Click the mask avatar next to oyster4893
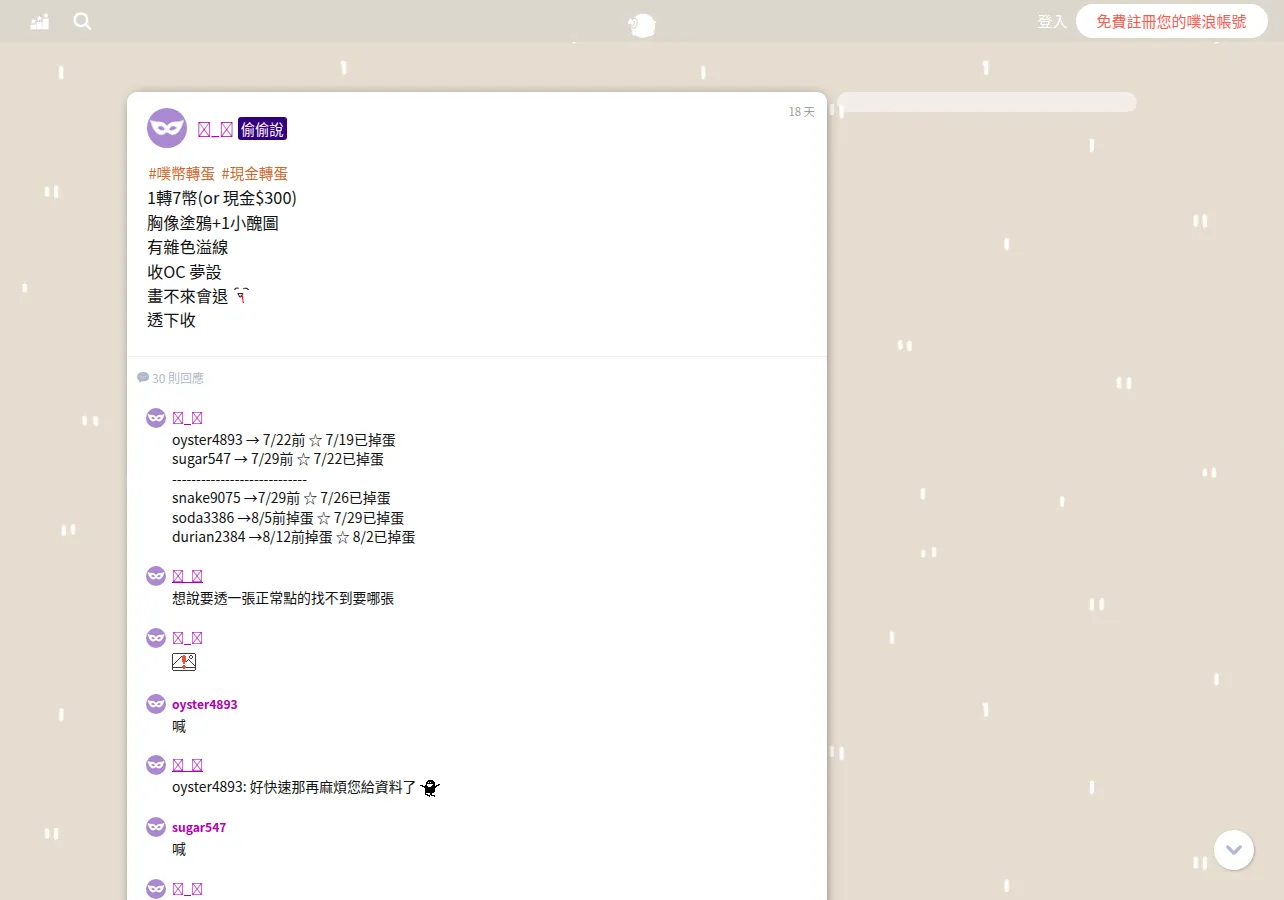 pyautogui.click(x=156, y=704)
